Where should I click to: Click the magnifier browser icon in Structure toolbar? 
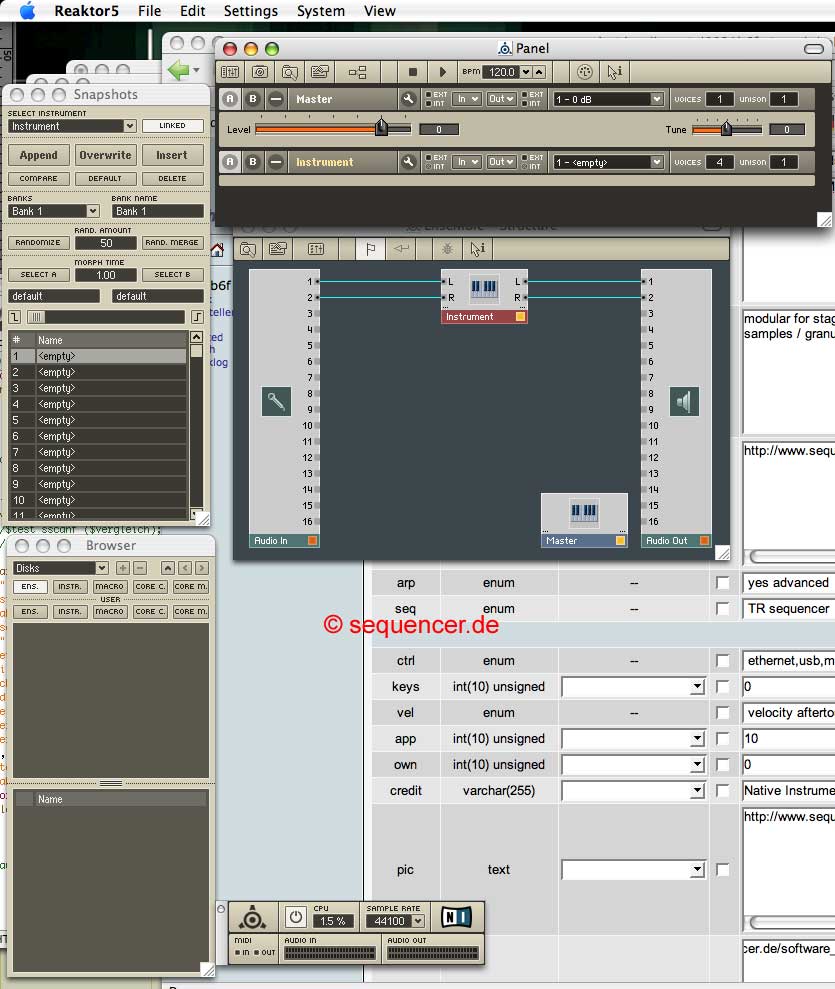click(248, 249)
